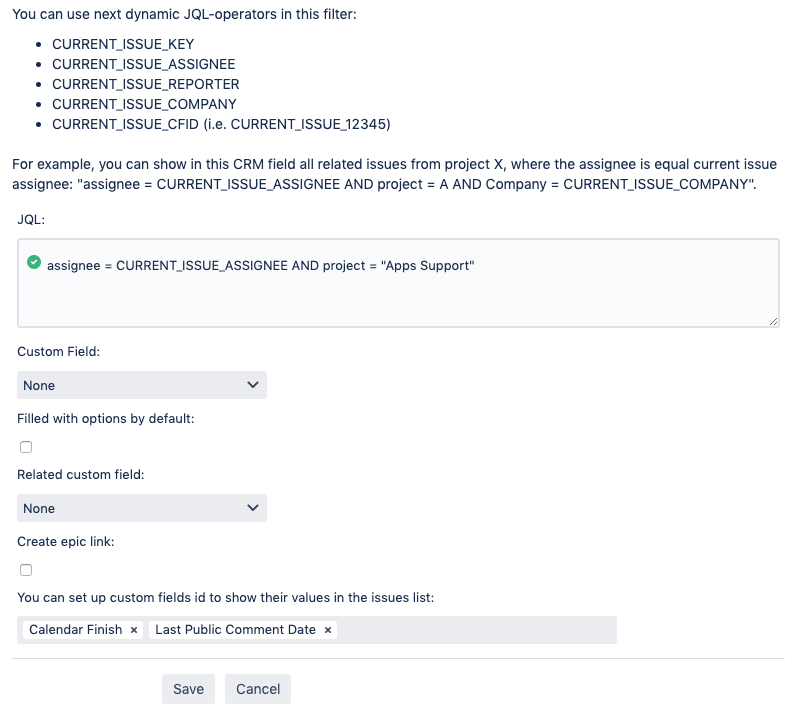This screenshot has height=717, width=790.
Task: Focus the JQL query text area
Action: [400, 295]
